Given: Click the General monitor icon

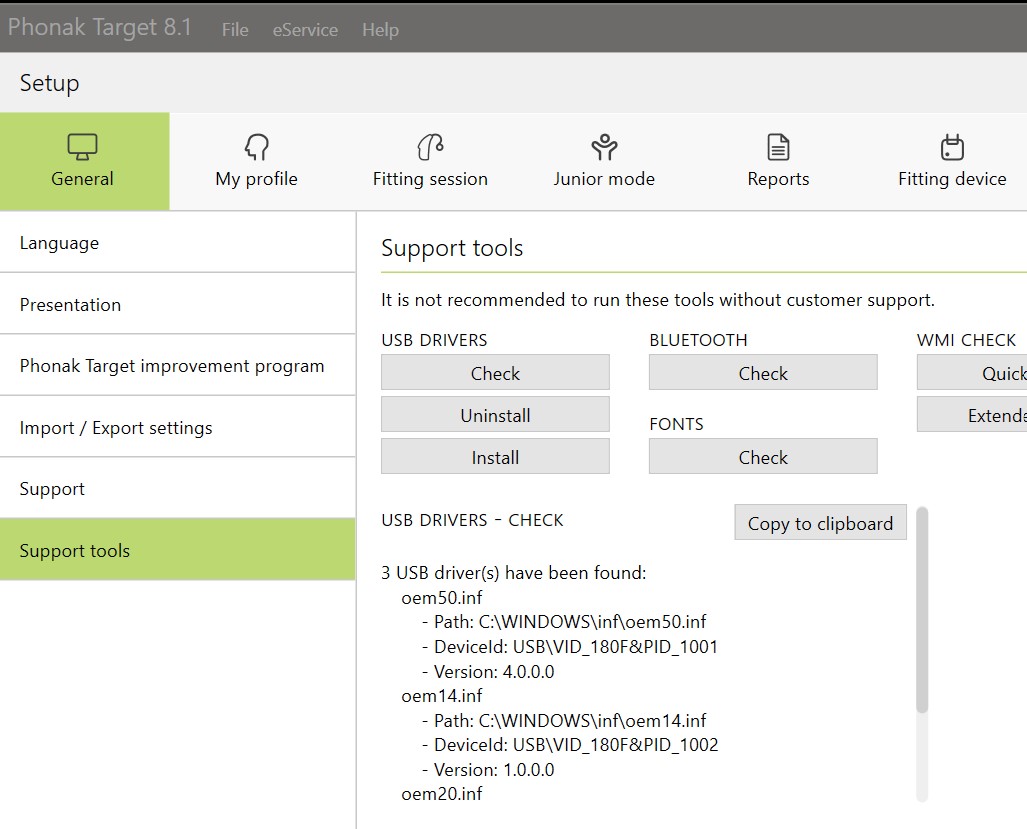Looking at the screenshot, I should coord(83,147).
